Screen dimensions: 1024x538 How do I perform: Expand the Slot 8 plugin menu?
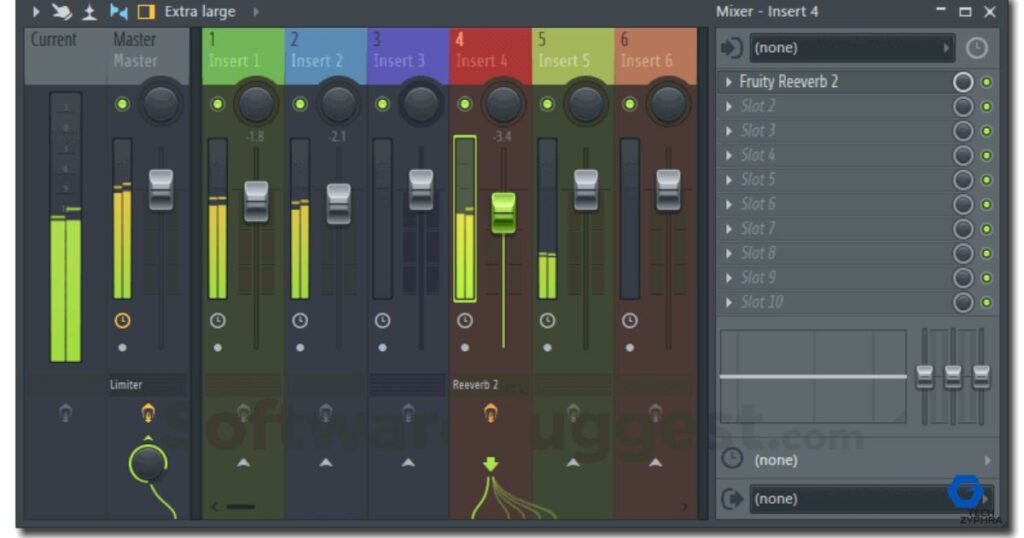coord(729,253)
